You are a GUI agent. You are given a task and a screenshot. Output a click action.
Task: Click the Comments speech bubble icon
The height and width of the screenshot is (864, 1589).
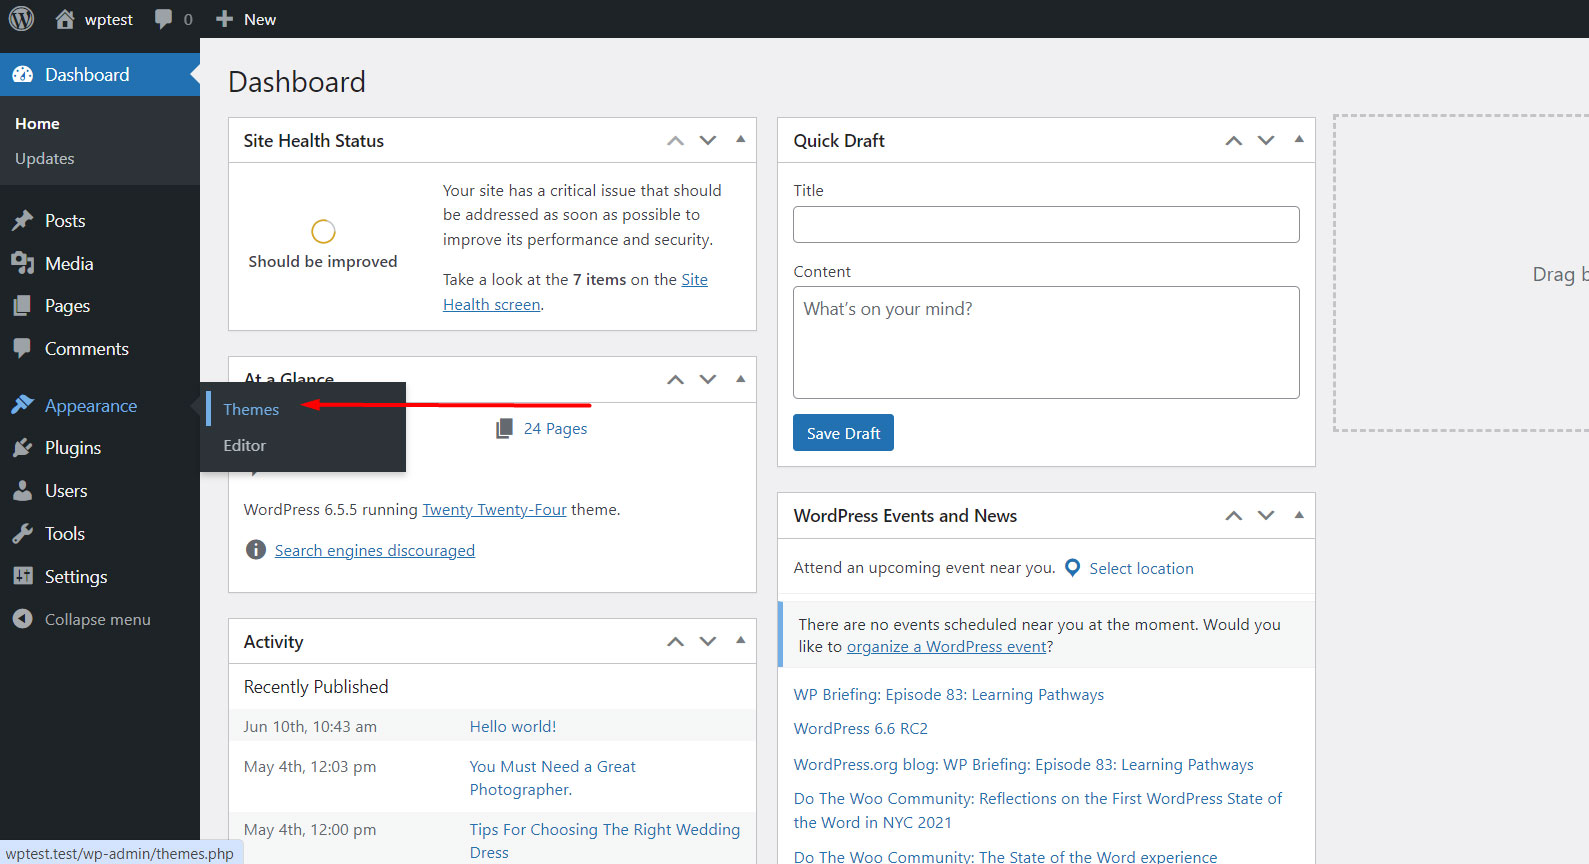(22, 348)
